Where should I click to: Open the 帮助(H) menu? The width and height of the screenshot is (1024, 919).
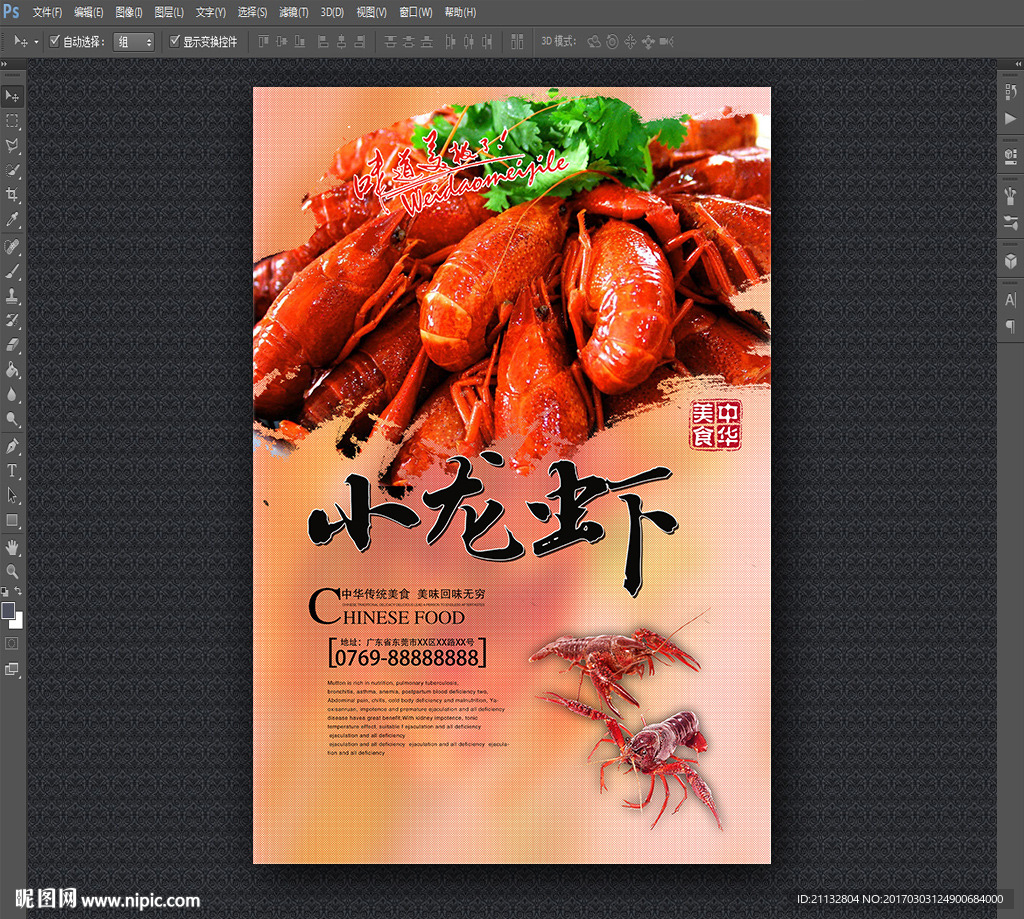pos(460,12)
